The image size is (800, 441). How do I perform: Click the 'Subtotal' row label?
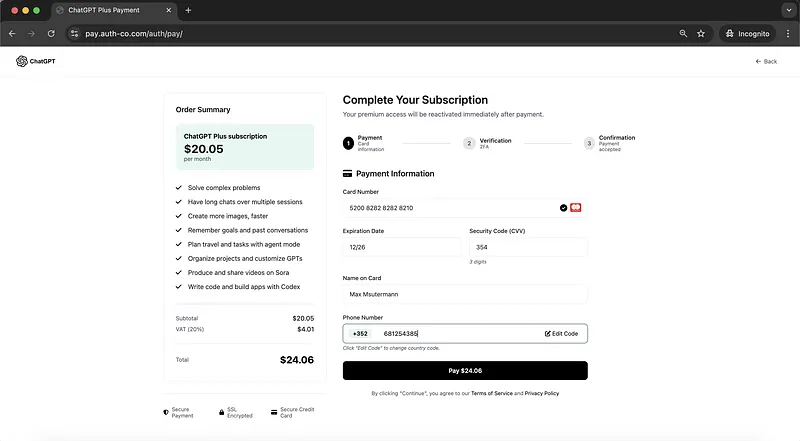187,318
